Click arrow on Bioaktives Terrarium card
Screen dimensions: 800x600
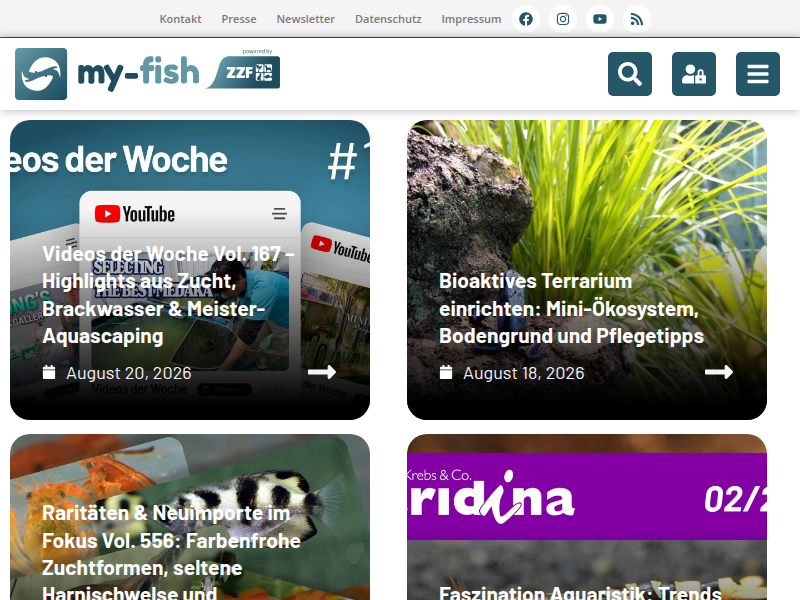[x=719, y=372]
